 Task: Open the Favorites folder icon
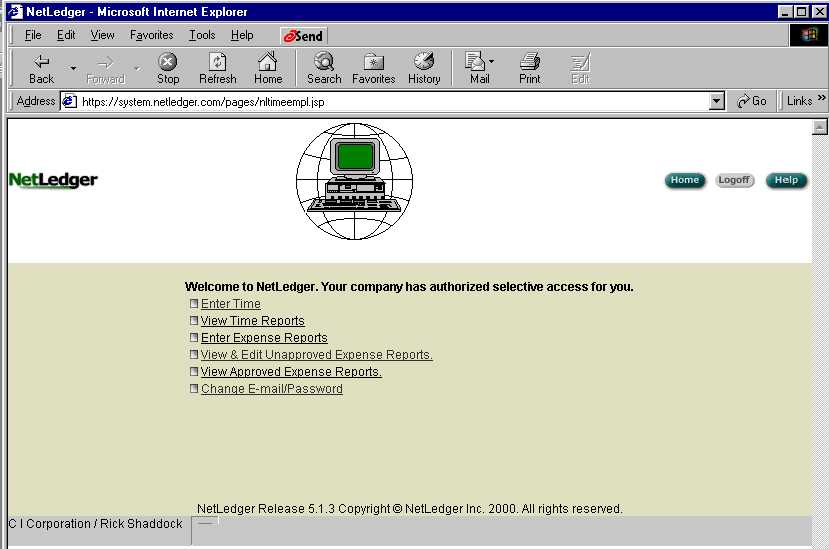click(373, 62)
